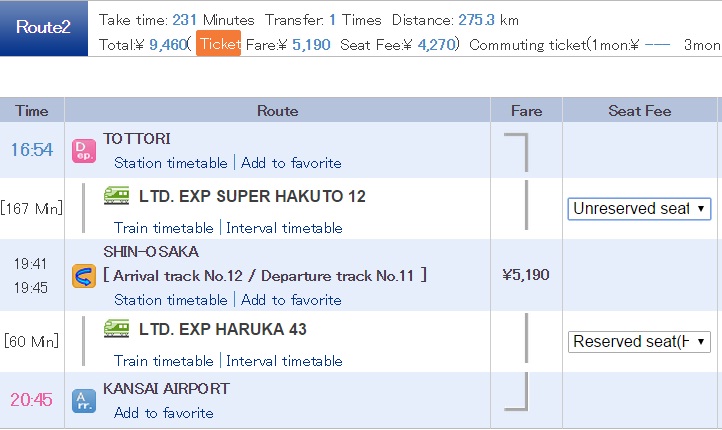Screen dimensions: 722x430
Task: Click the Seat Fee column header
Action: point(640,110)
